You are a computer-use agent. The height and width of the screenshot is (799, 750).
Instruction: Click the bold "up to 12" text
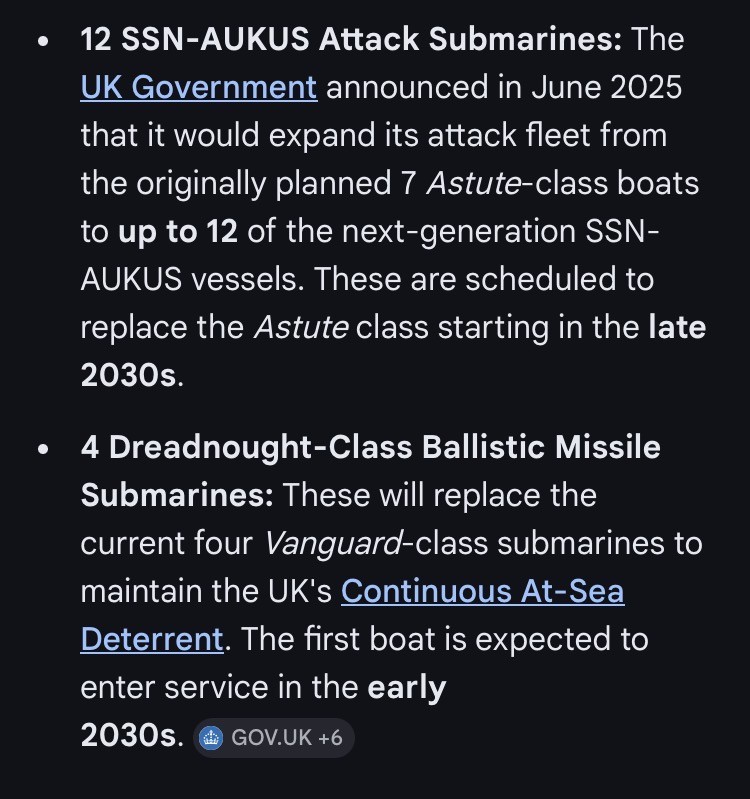tap(178, 231)
